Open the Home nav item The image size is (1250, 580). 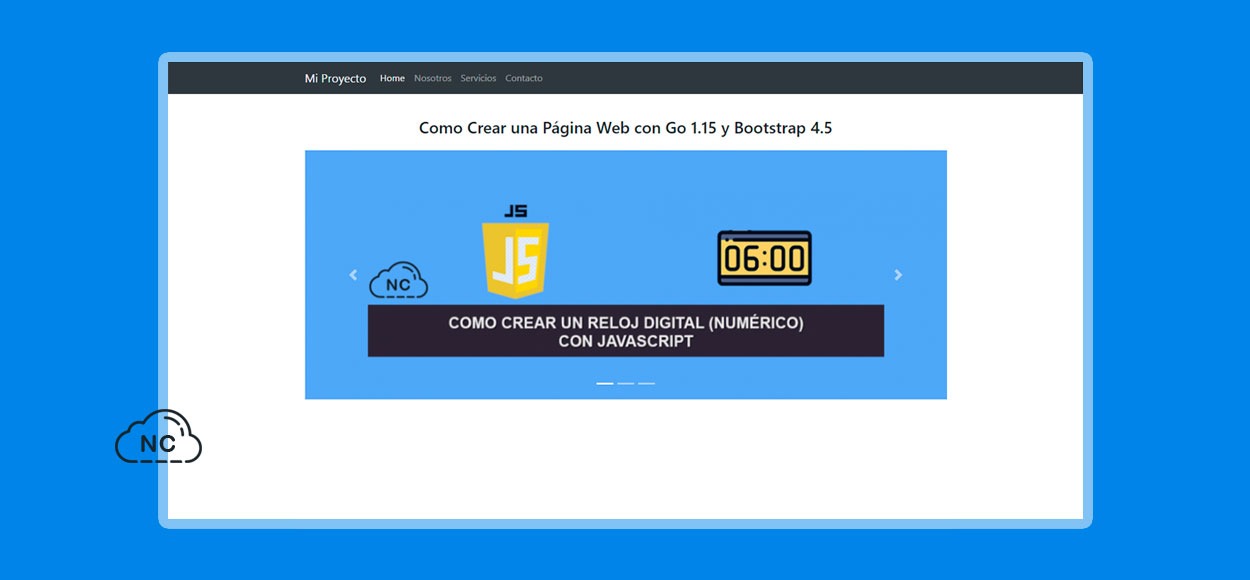click(x=392, y=78)
